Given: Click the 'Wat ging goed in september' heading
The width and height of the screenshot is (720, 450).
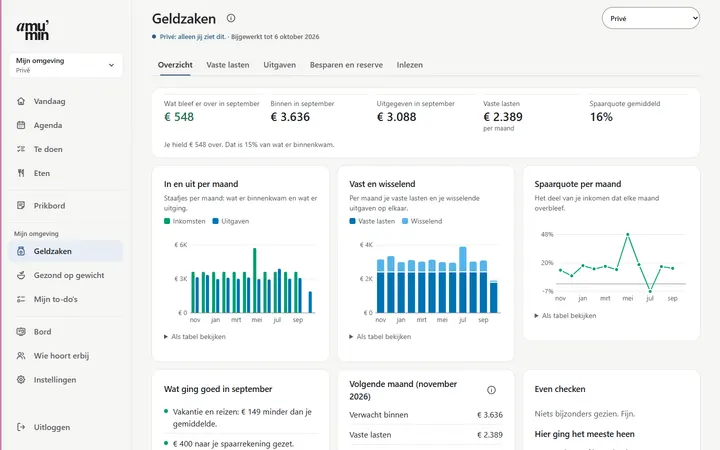Looking at the screenshot, I should pyautogui.click(x=218, y=389).
